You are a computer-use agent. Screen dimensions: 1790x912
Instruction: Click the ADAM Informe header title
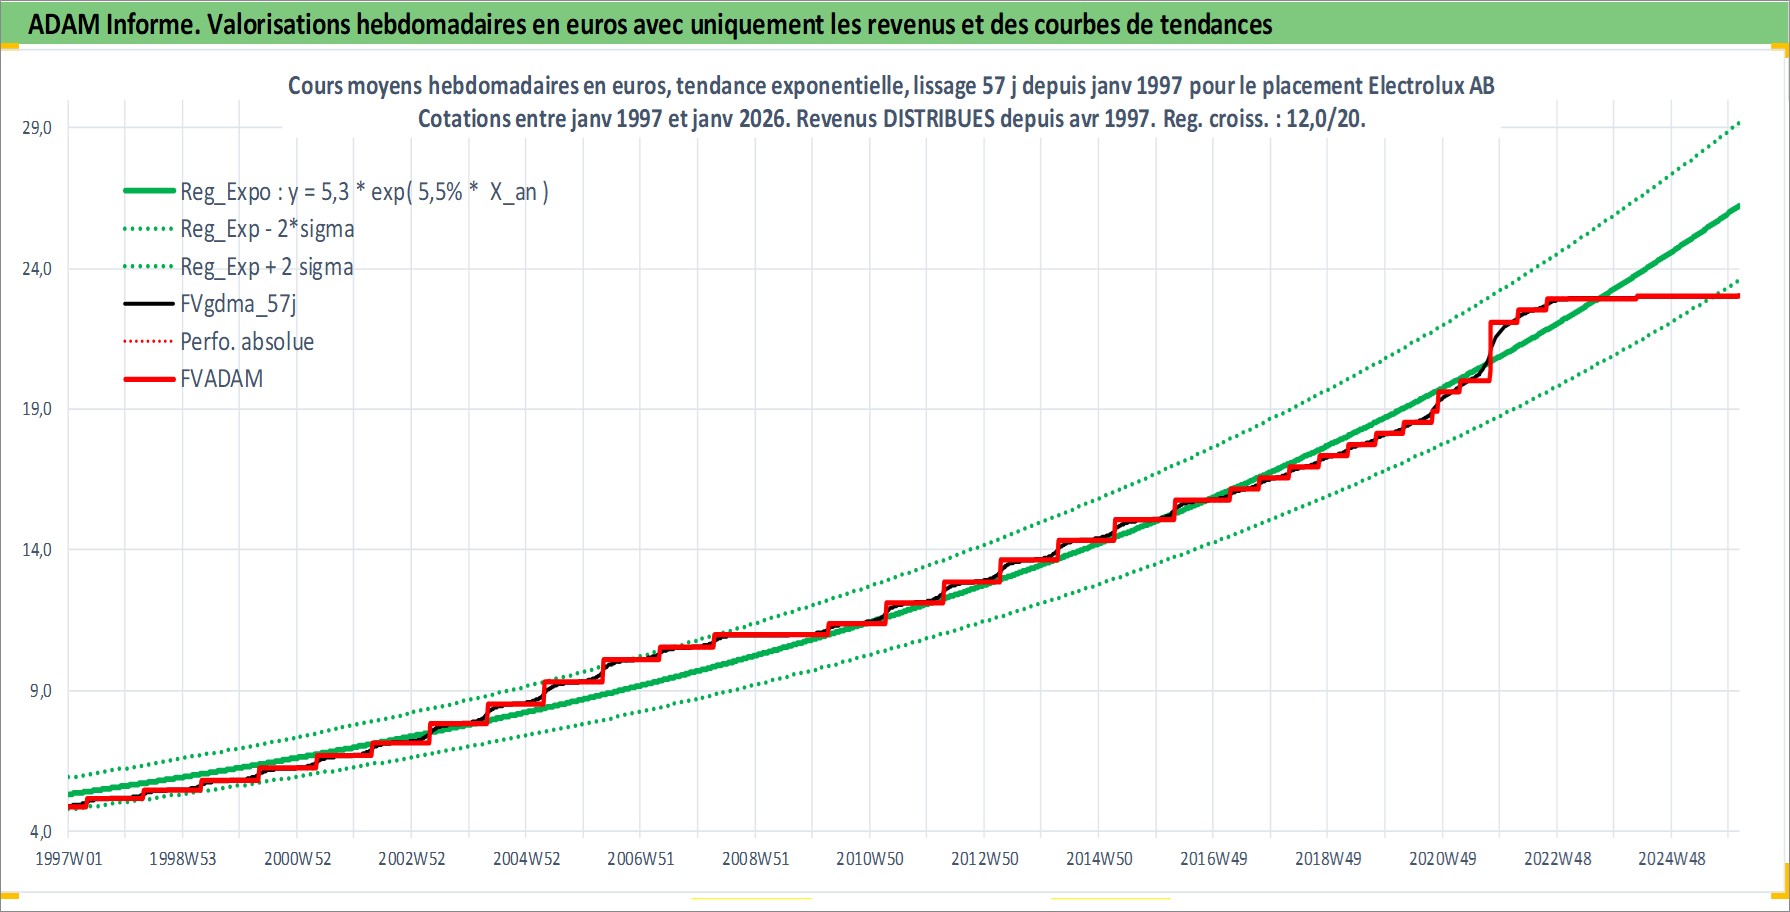click(x=650, y=24)
